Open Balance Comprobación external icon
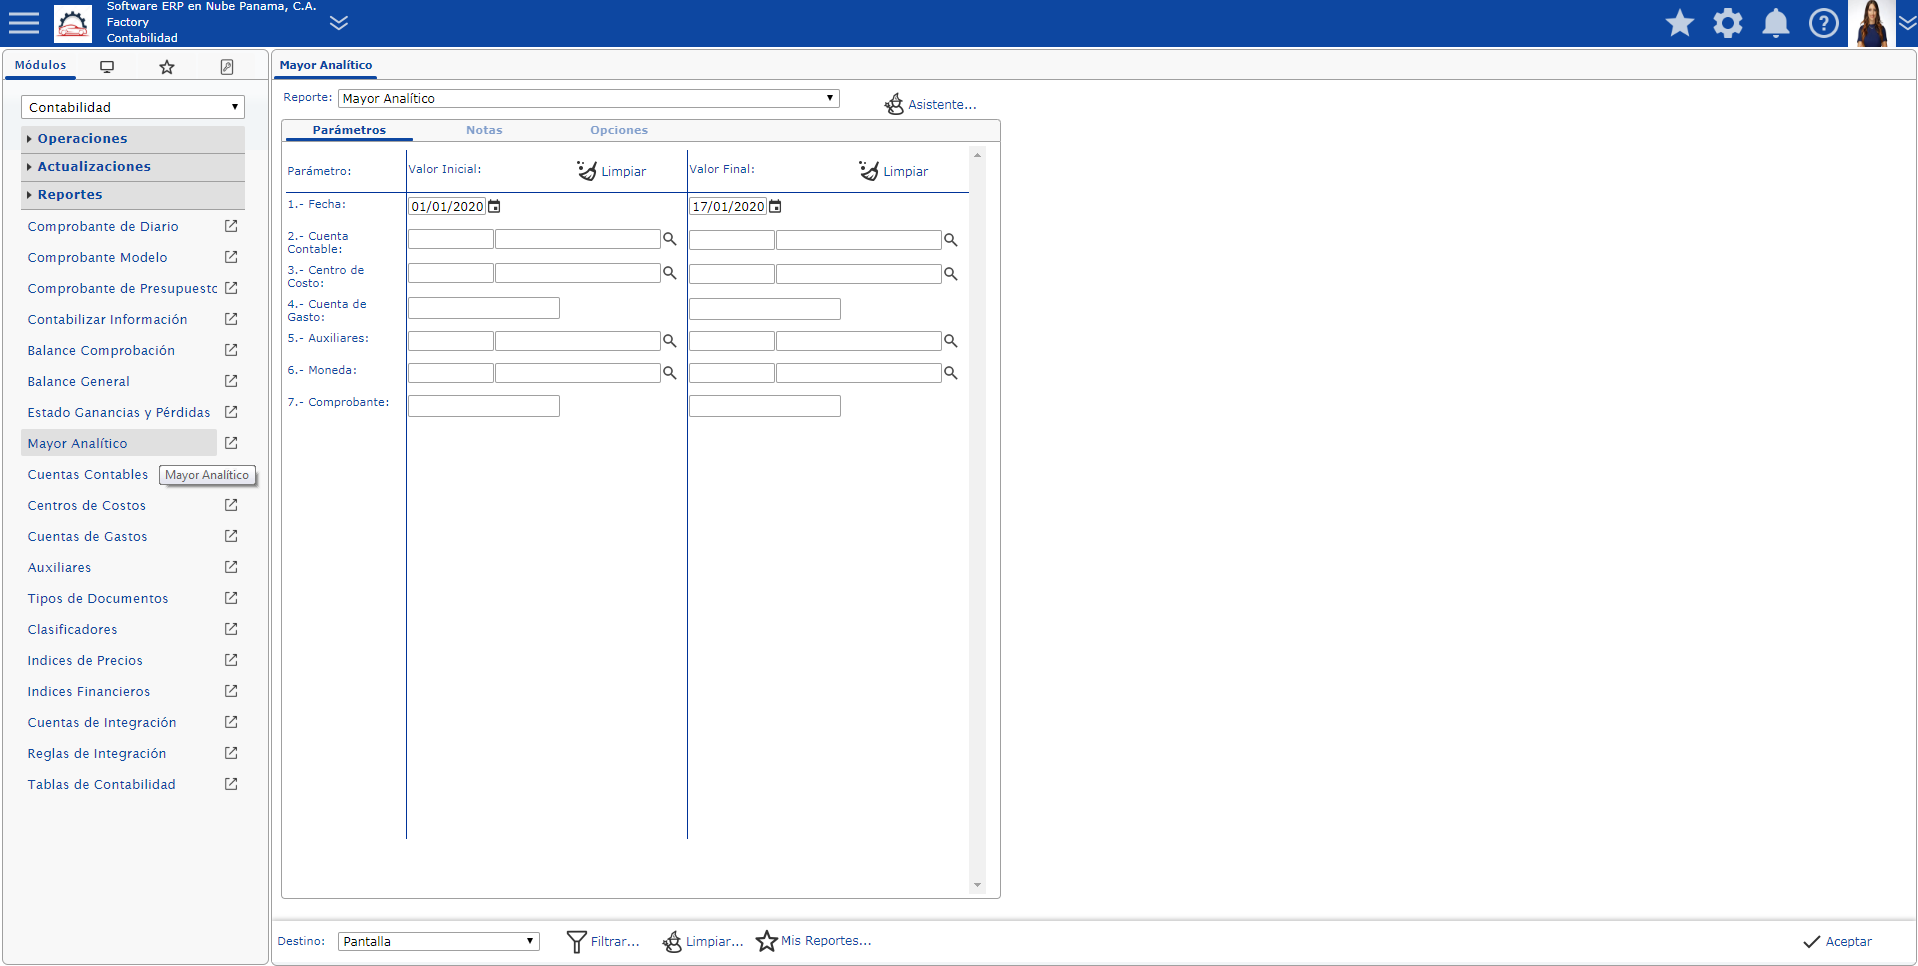The image size is (1918, 966). (231, 350)
